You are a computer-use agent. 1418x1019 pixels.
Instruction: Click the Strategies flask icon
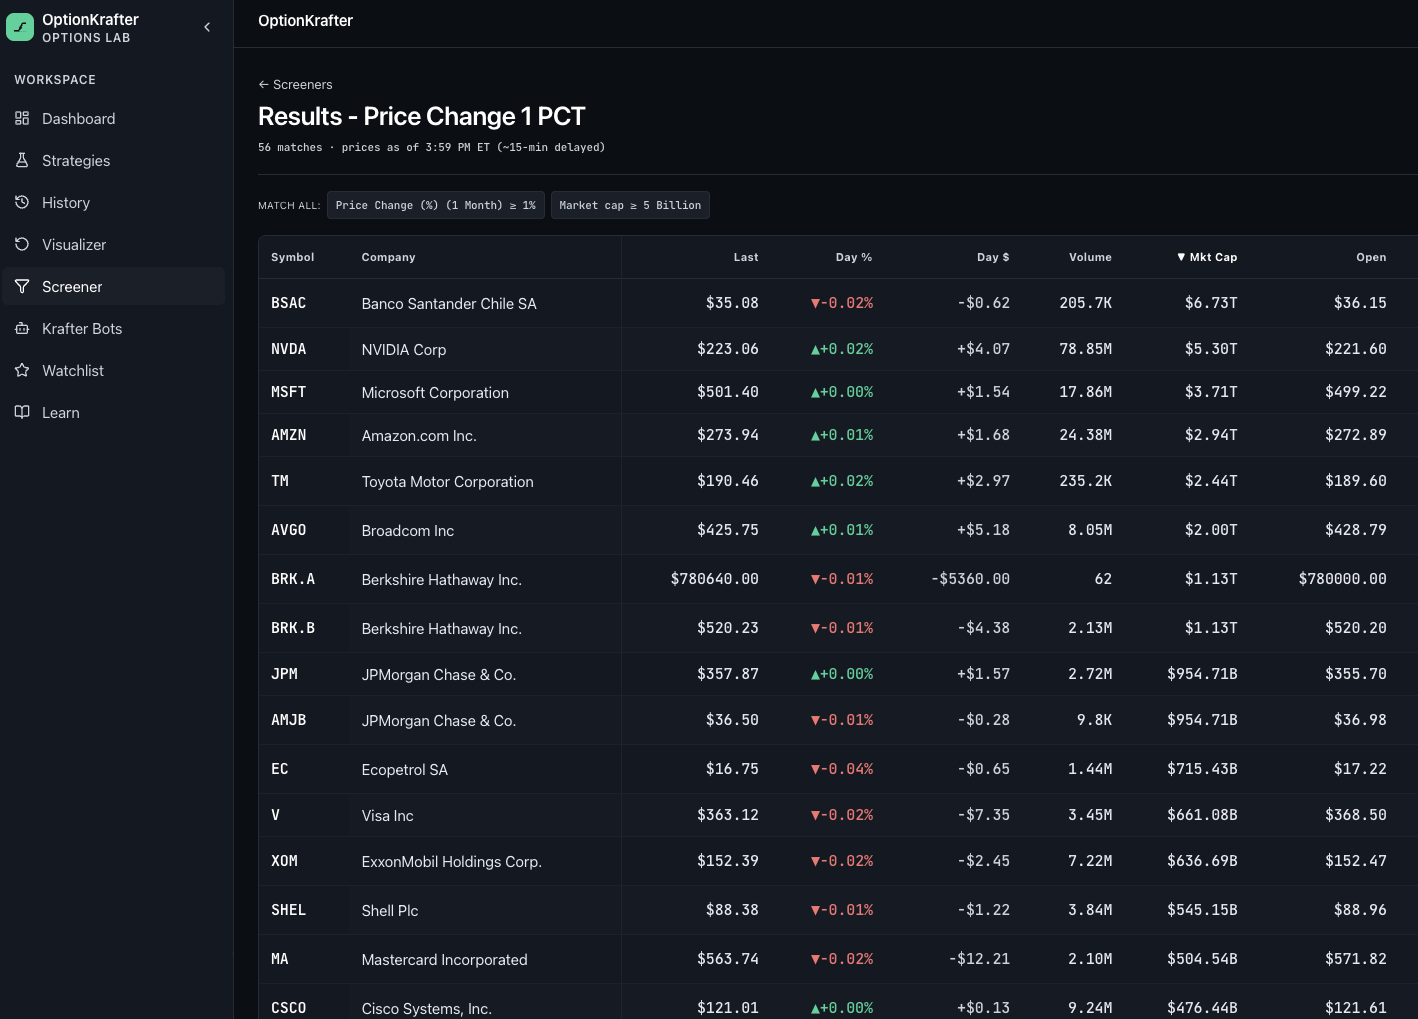pyautogui.click(x=22, y=160)
